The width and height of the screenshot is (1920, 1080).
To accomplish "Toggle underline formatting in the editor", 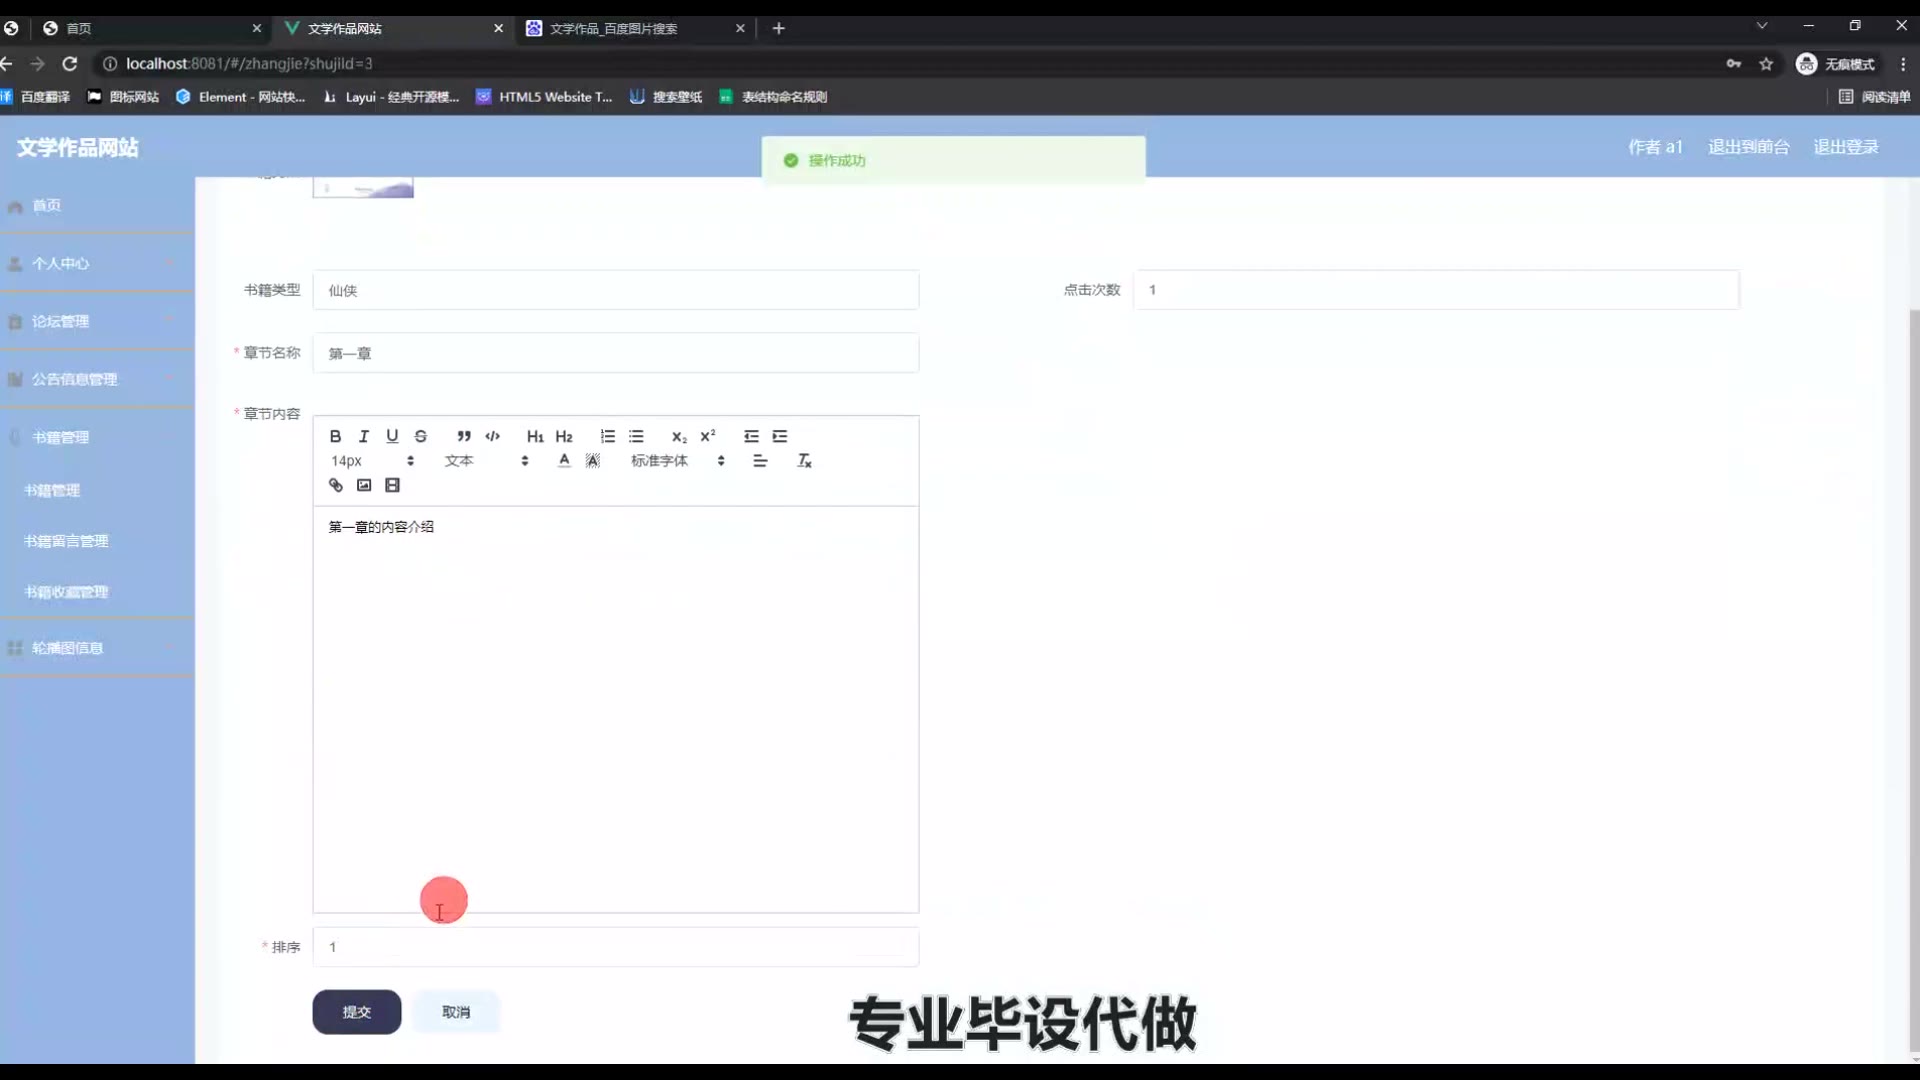I will click(392, 436).
